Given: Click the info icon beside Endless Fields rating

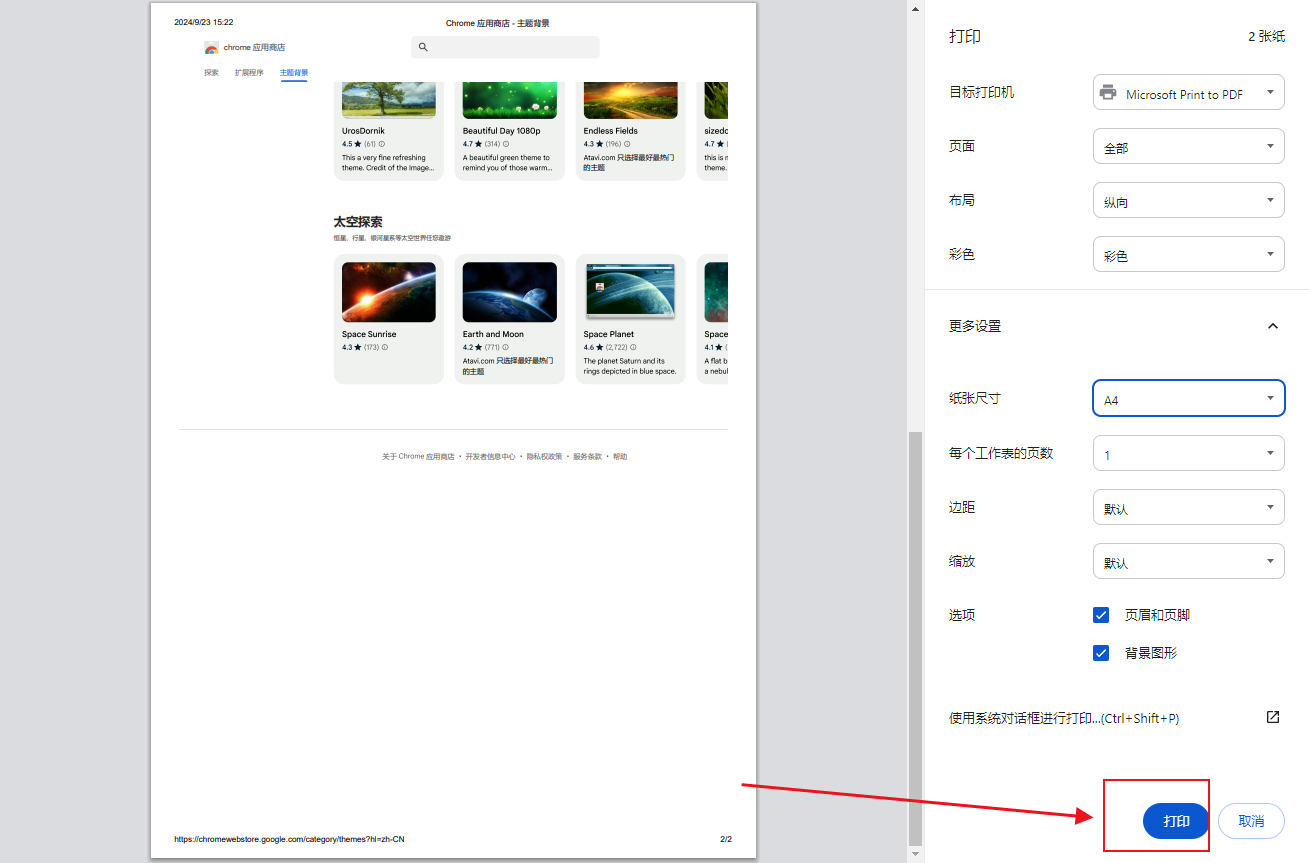Looking at the screenshot, I should pos(627,144).
